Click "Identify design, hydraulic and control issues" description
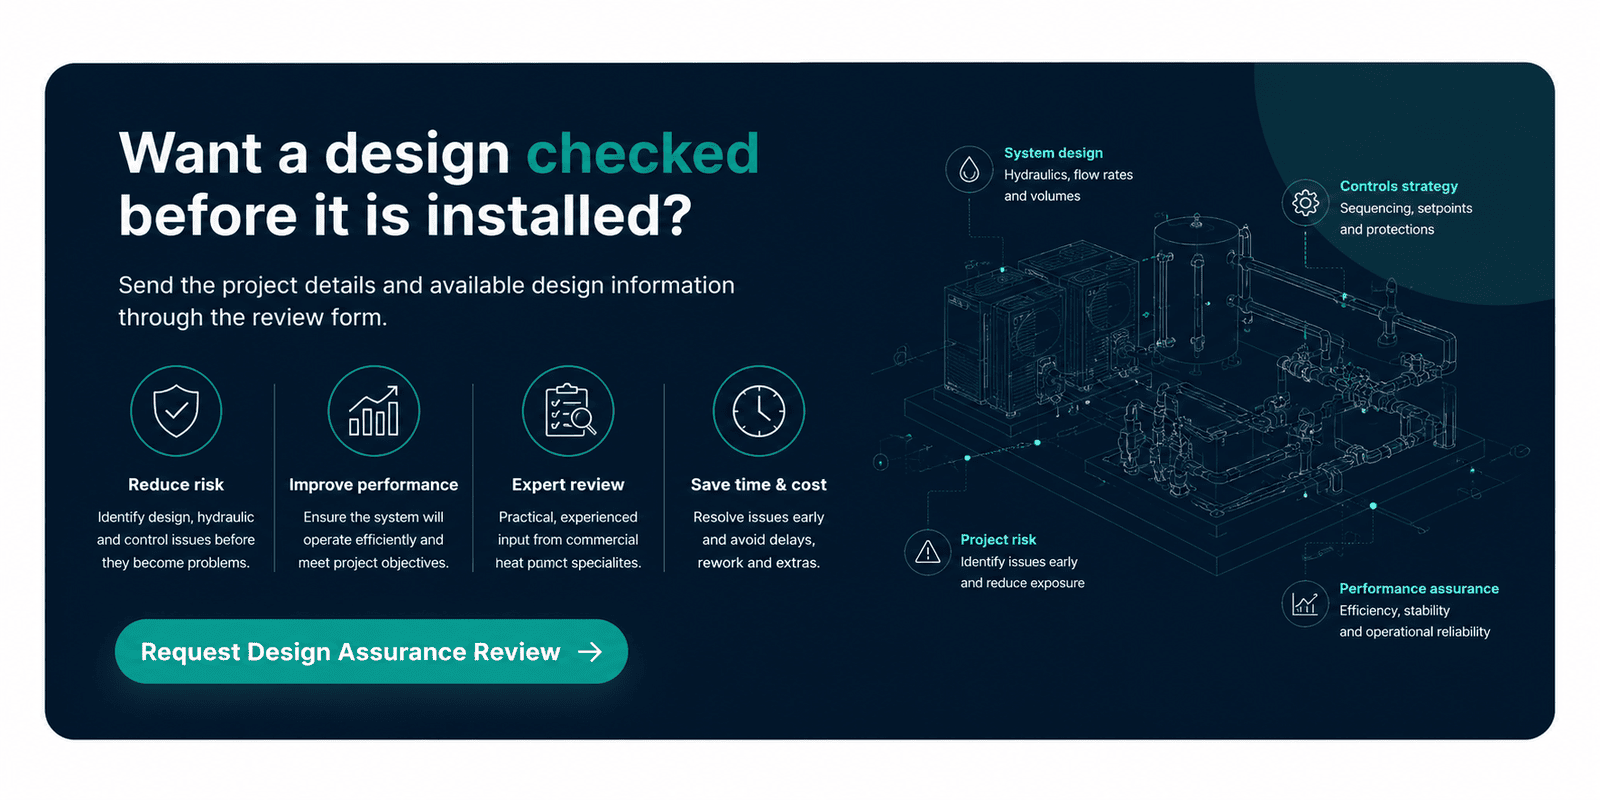 point(176,540)
